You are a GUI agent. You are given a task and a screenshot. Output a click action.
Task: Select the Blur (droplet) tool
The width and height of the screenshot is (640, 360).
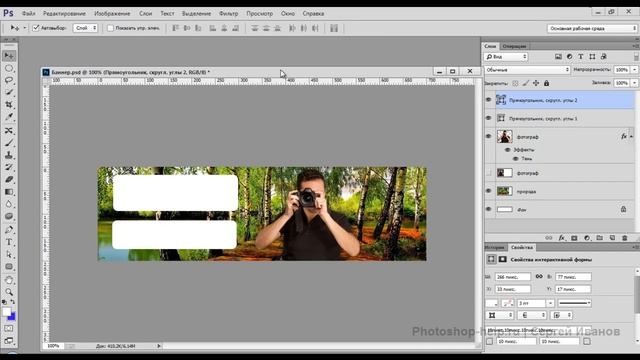click(9, 204)
